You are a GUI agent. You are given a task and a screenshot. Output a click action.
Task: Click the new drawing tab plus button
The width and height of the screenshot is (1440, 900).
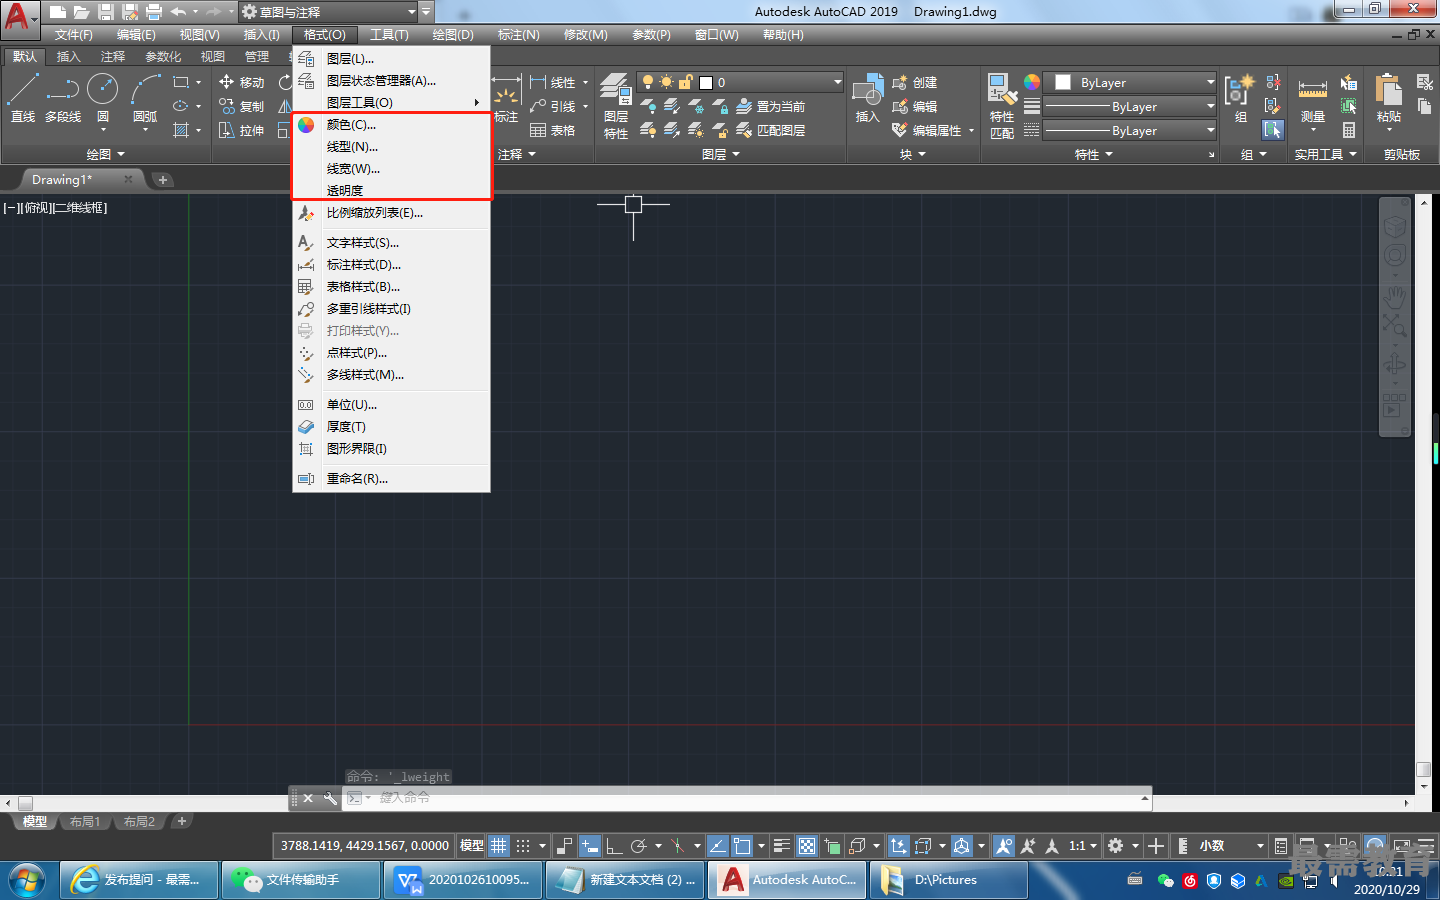[163, 179]
